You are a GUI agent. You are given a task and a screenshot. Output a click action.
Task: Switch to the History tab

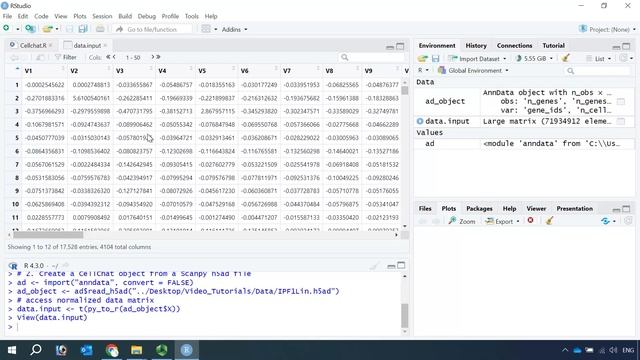click(x=476, y=46)
